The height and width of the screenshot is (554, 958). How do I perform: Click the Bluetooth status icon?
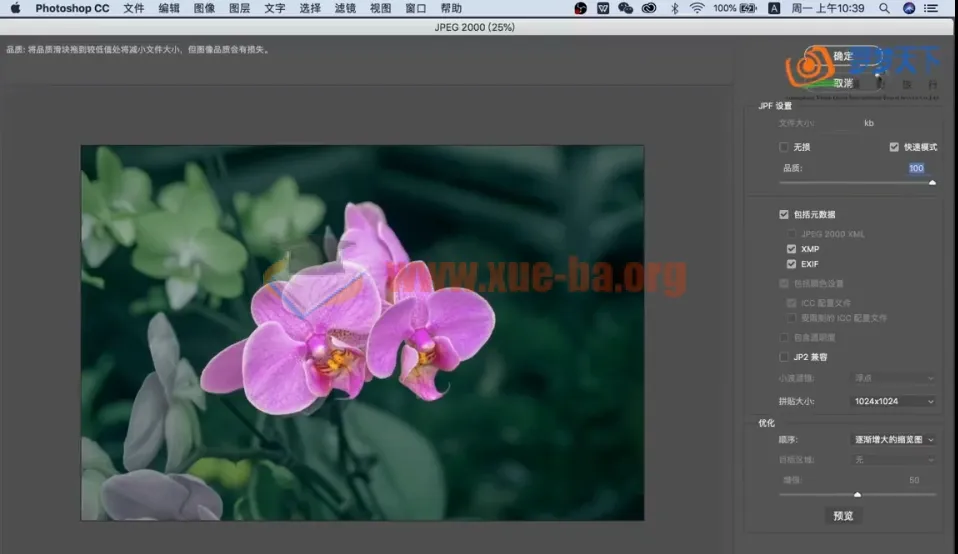point(674,8)
